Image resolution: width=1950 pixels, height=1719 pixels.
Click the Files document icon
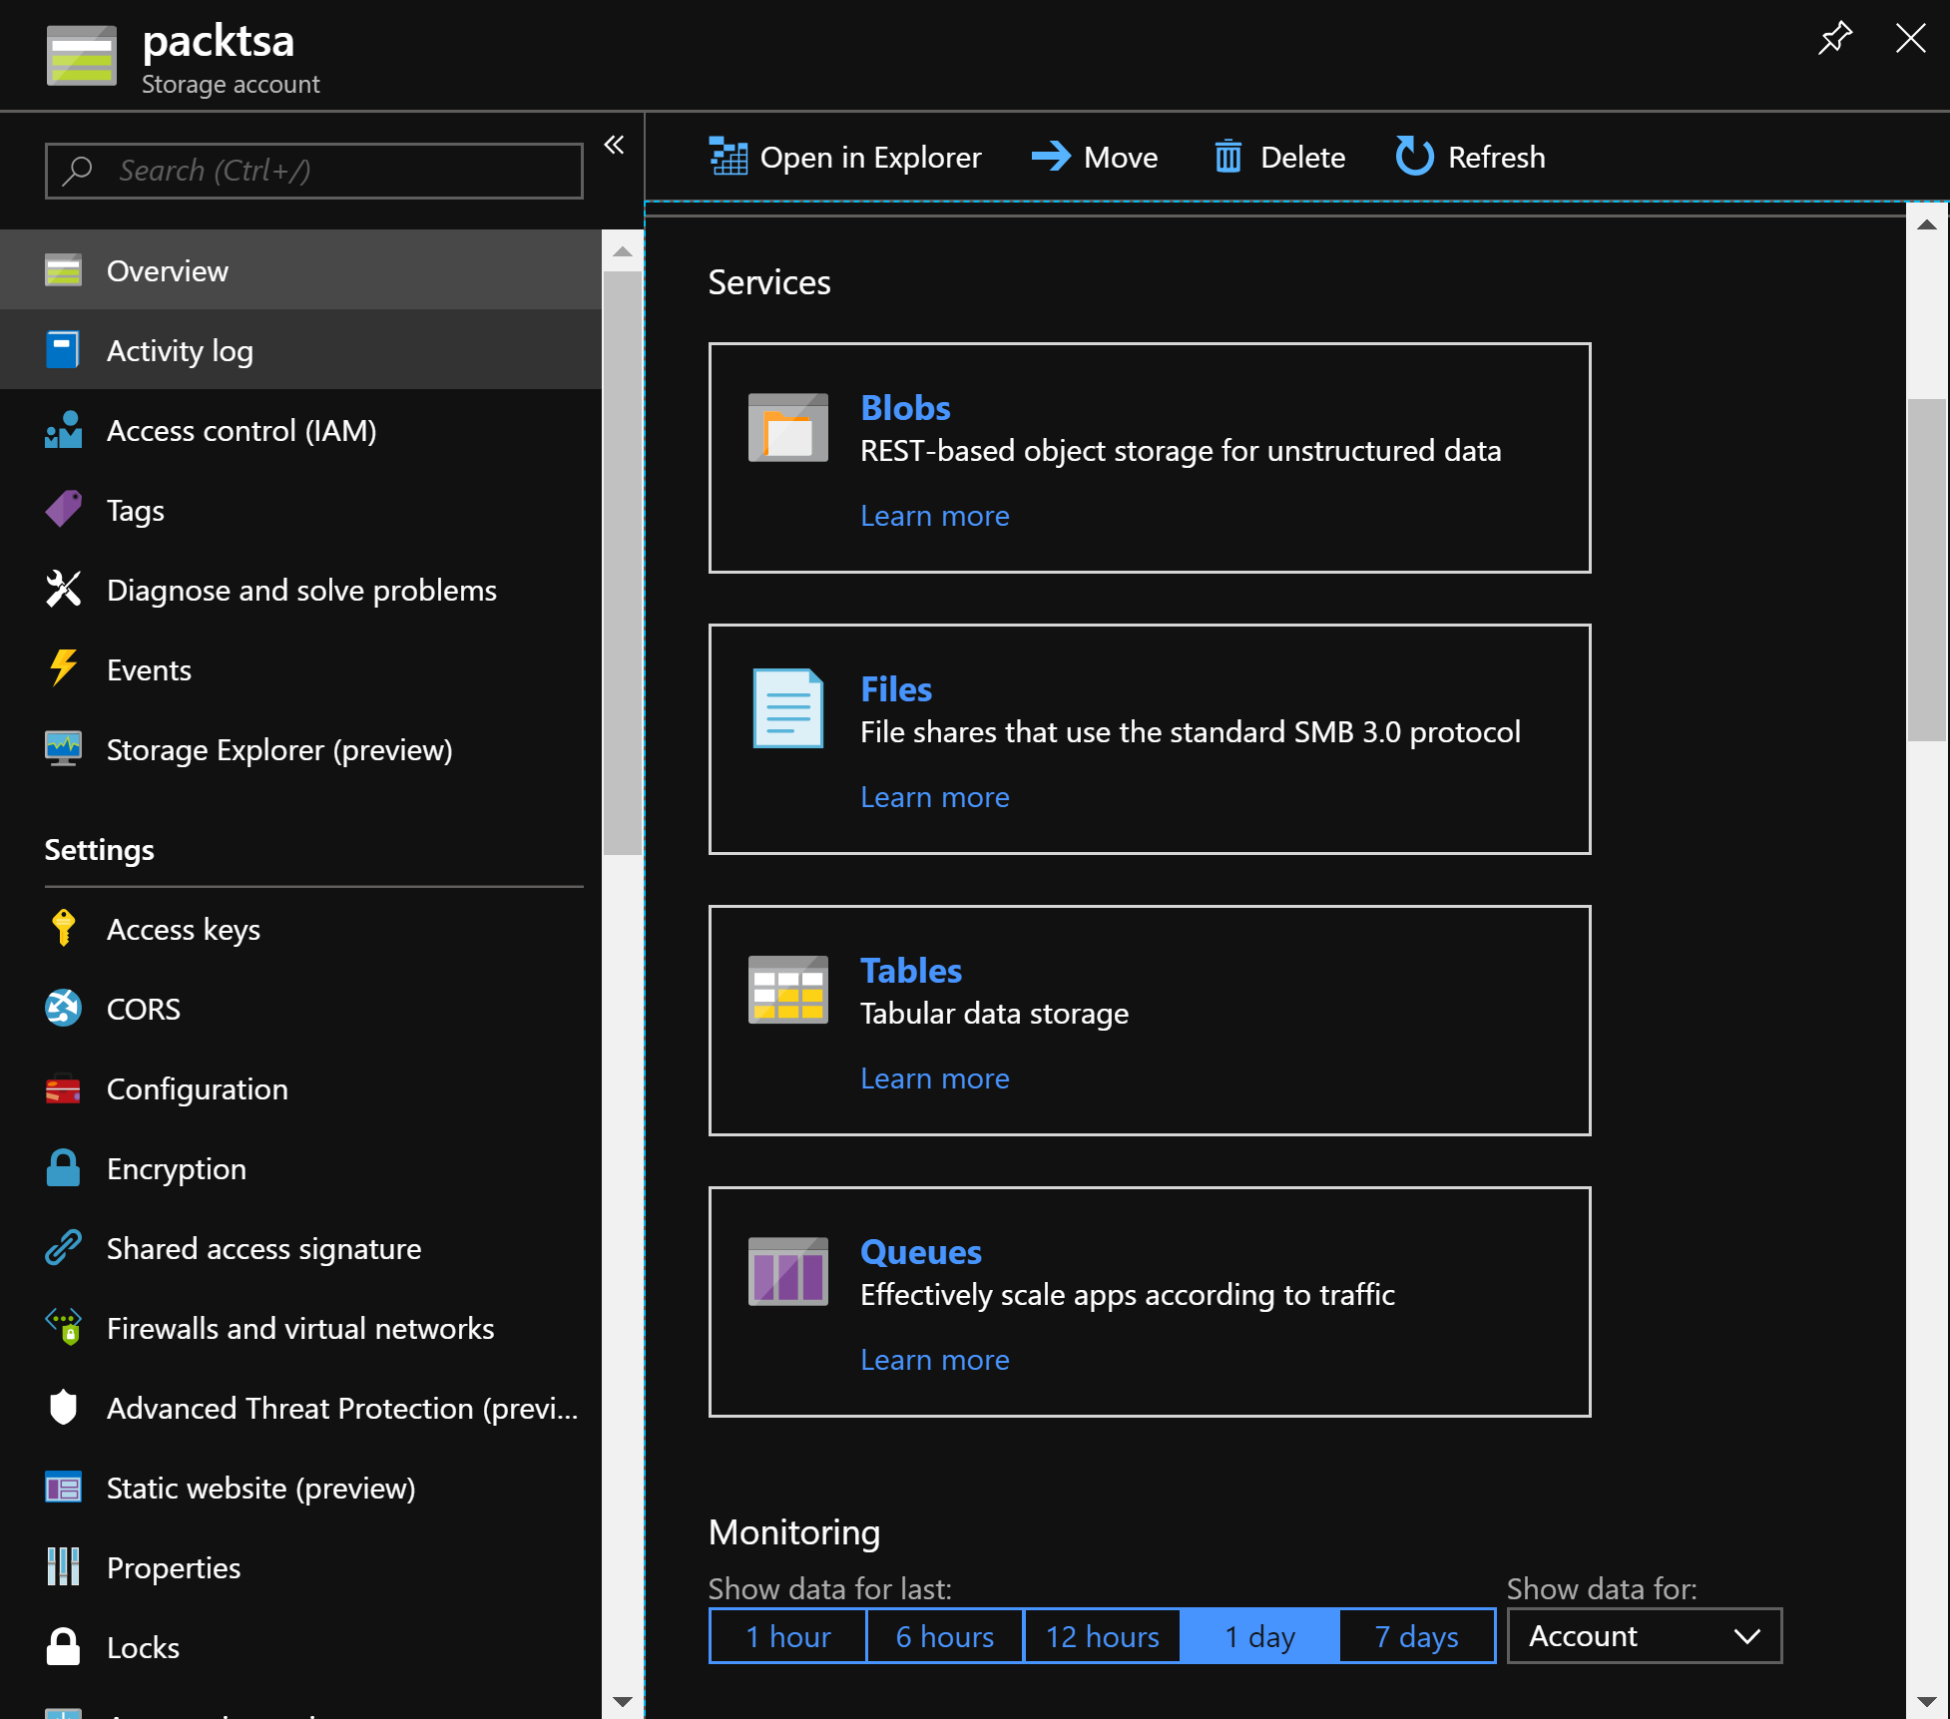coord(788,708)
